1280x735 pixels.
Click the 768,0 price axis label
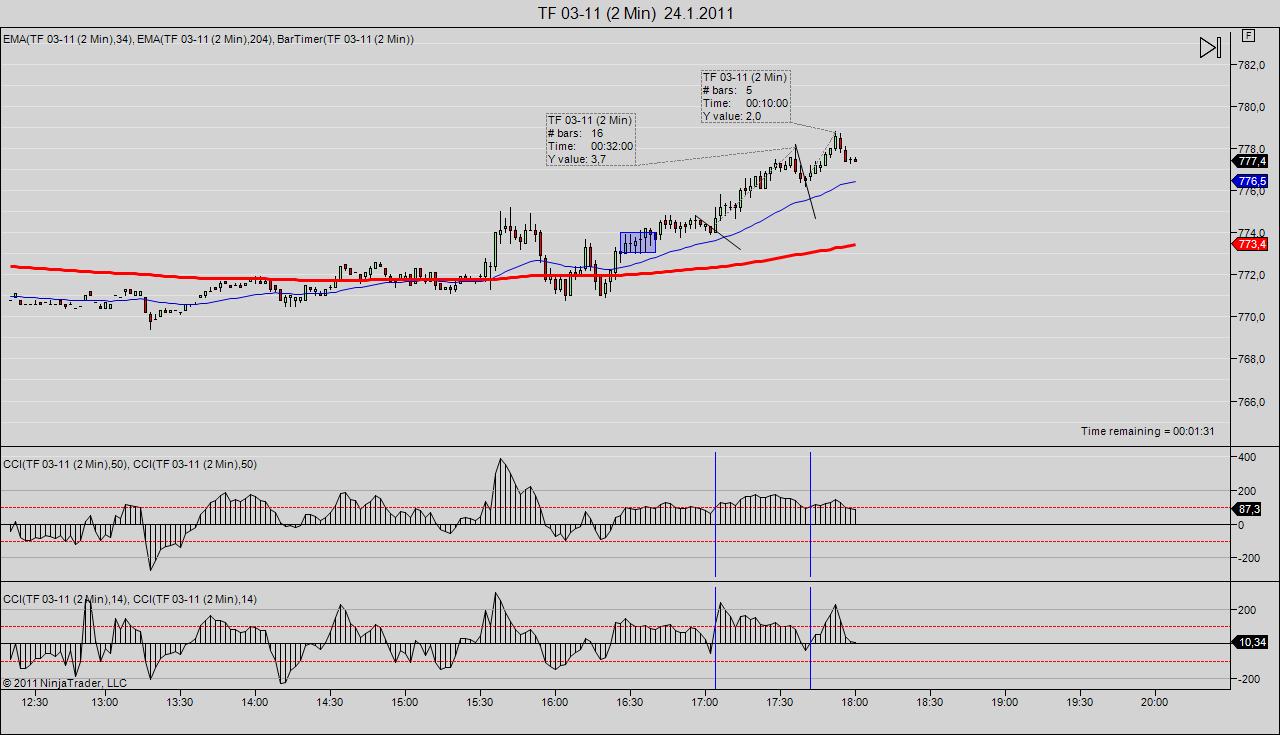[x=1252, y=359]
